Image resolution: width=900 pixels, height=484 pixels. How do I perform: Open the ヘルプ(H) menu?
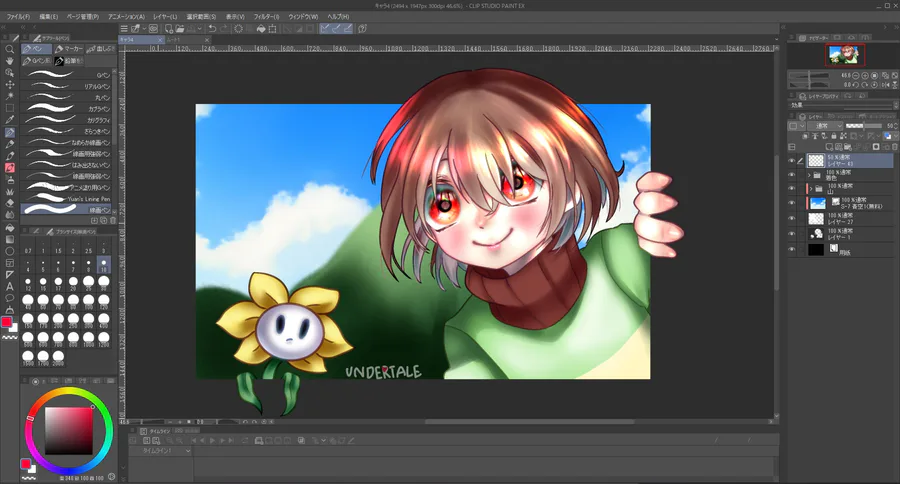point(338,17)
